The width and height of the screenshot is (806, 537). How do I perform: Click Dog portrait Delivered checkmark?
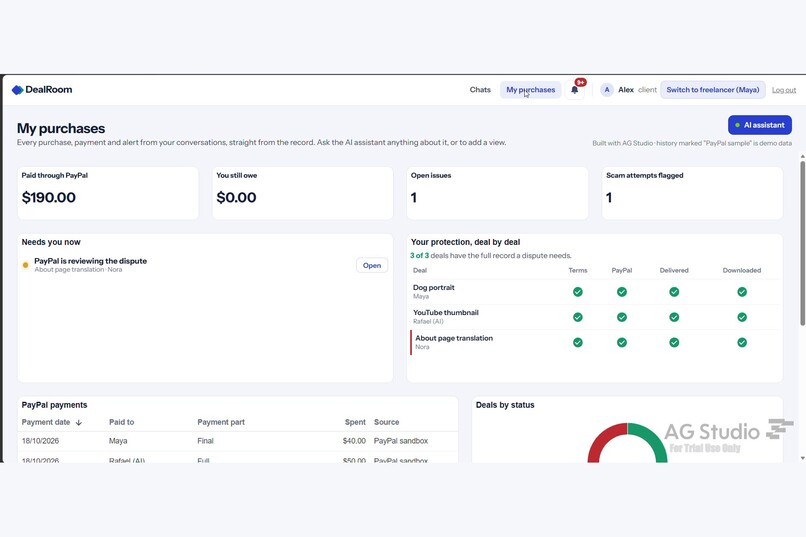click(674, 292)
